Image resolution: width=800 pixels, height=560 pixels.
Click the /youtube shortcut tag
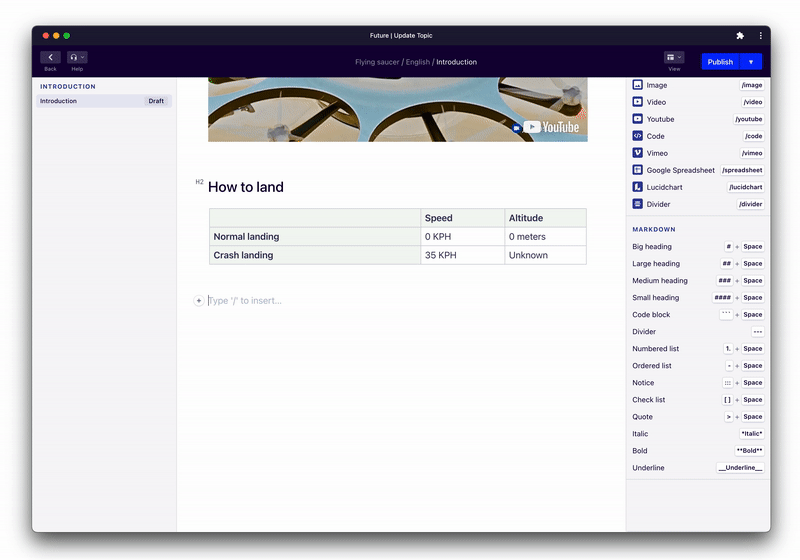tap(748, 119)
